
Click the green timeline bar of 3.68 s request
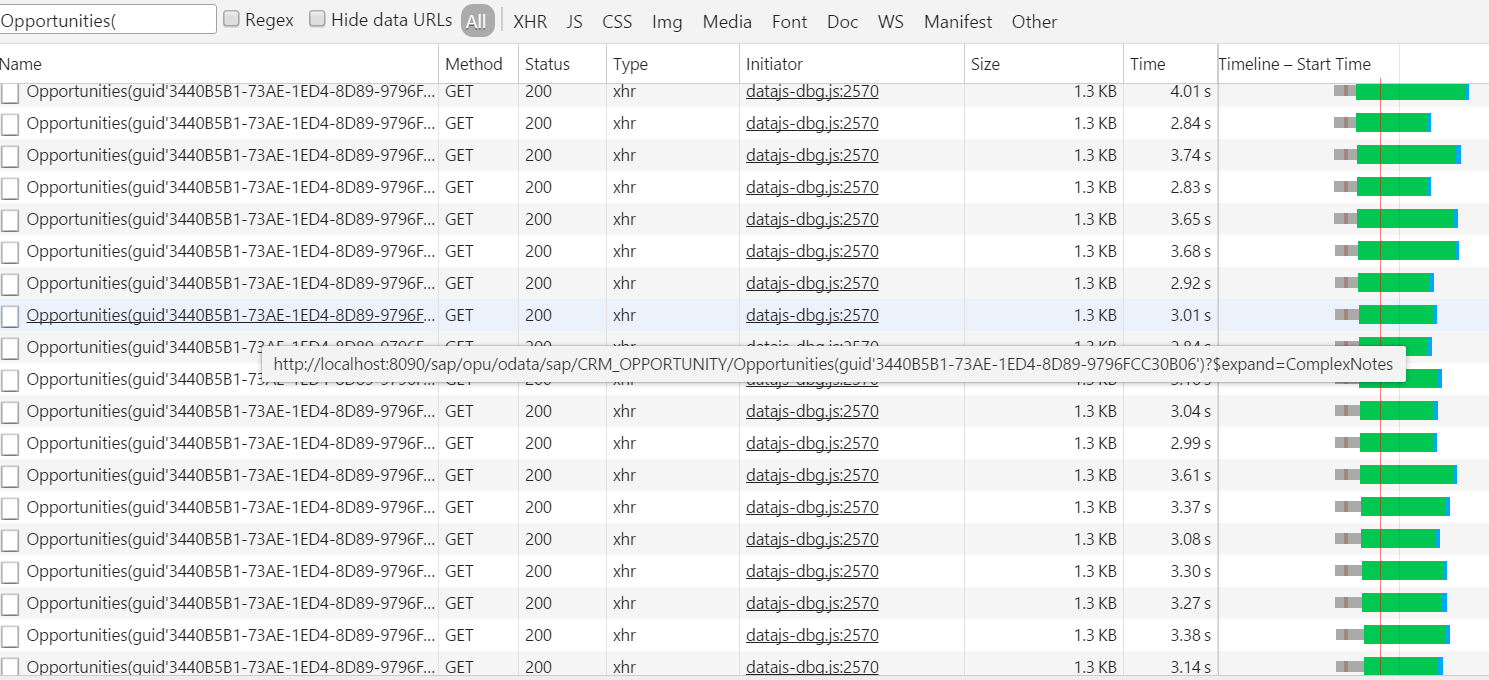tap(1407, 251)
